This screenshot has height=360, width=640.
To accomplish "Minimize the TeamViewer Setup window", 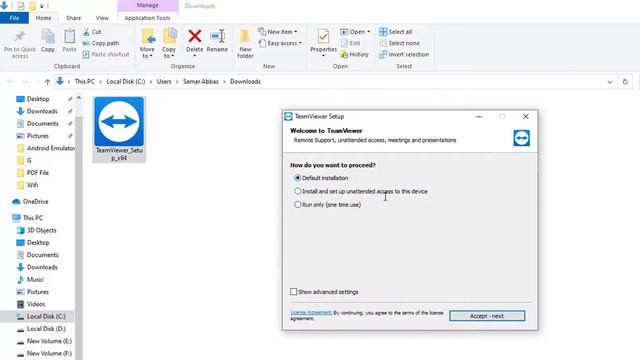I will (479, 117).
